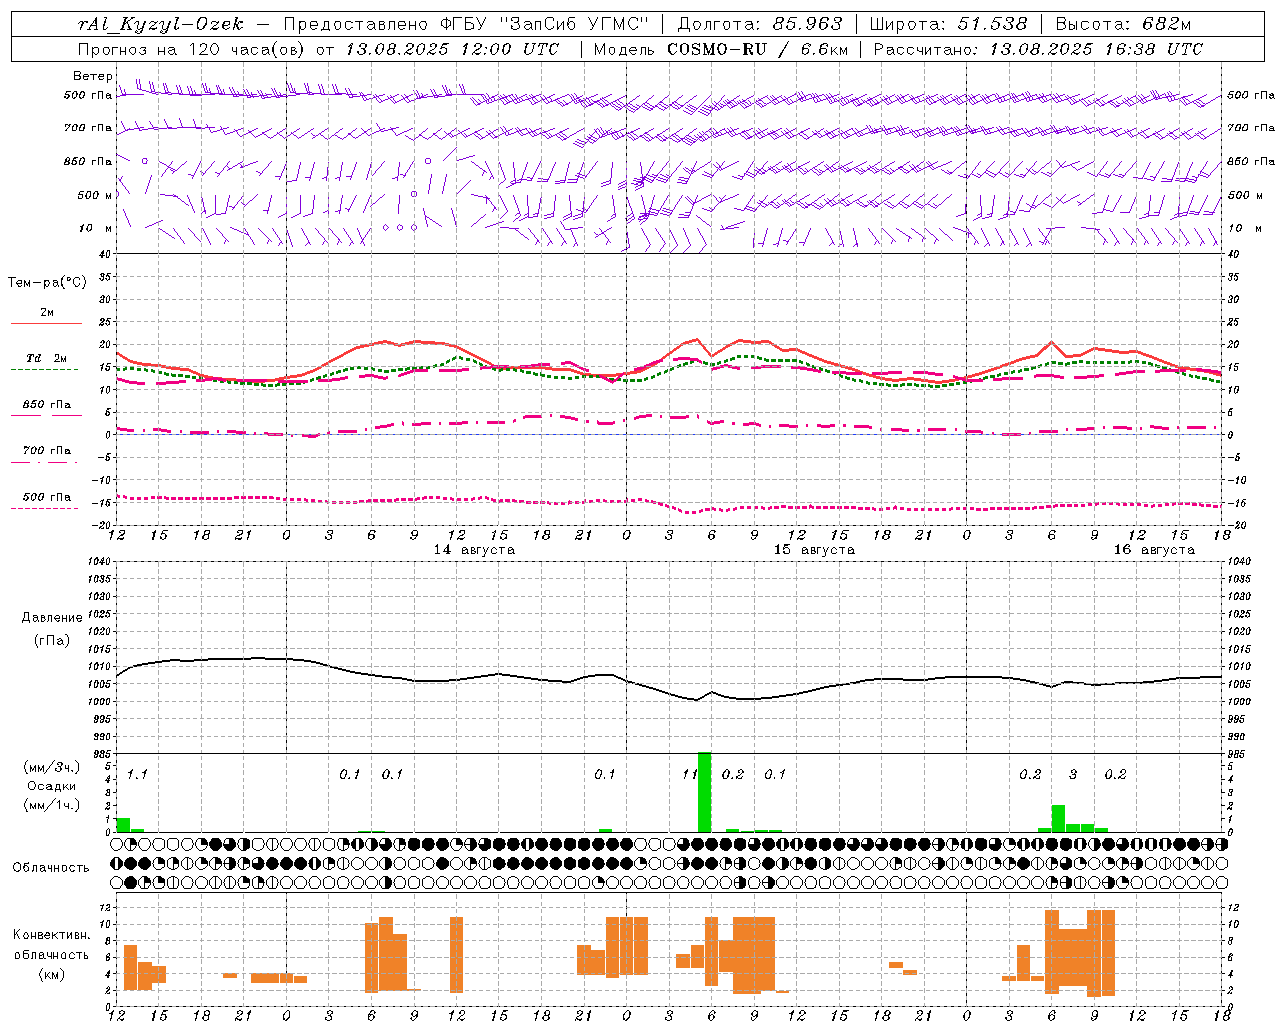Click the (мм/1ч.) unit label
The image size is (1280, 1024).
tap(51, 805)
